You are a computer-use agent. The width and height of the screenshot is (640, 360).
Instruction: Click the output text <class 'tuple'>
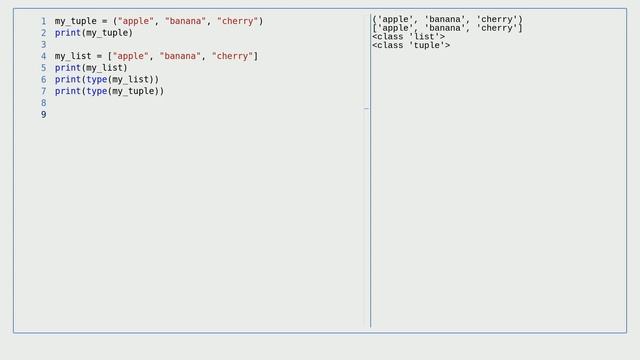pos(411,45)
